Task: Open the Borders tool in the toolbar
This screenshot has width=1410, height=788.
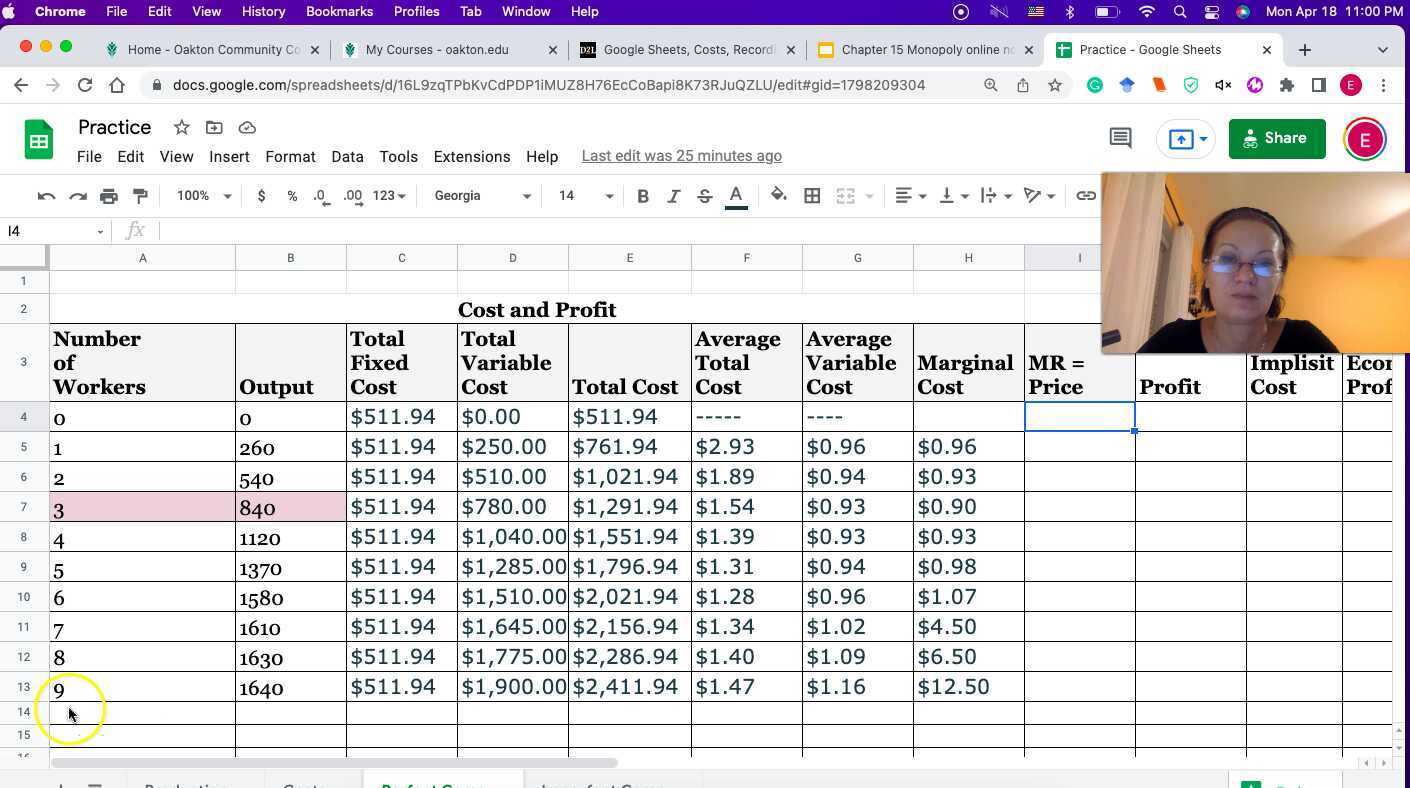Action: click(x=812, y=196)
